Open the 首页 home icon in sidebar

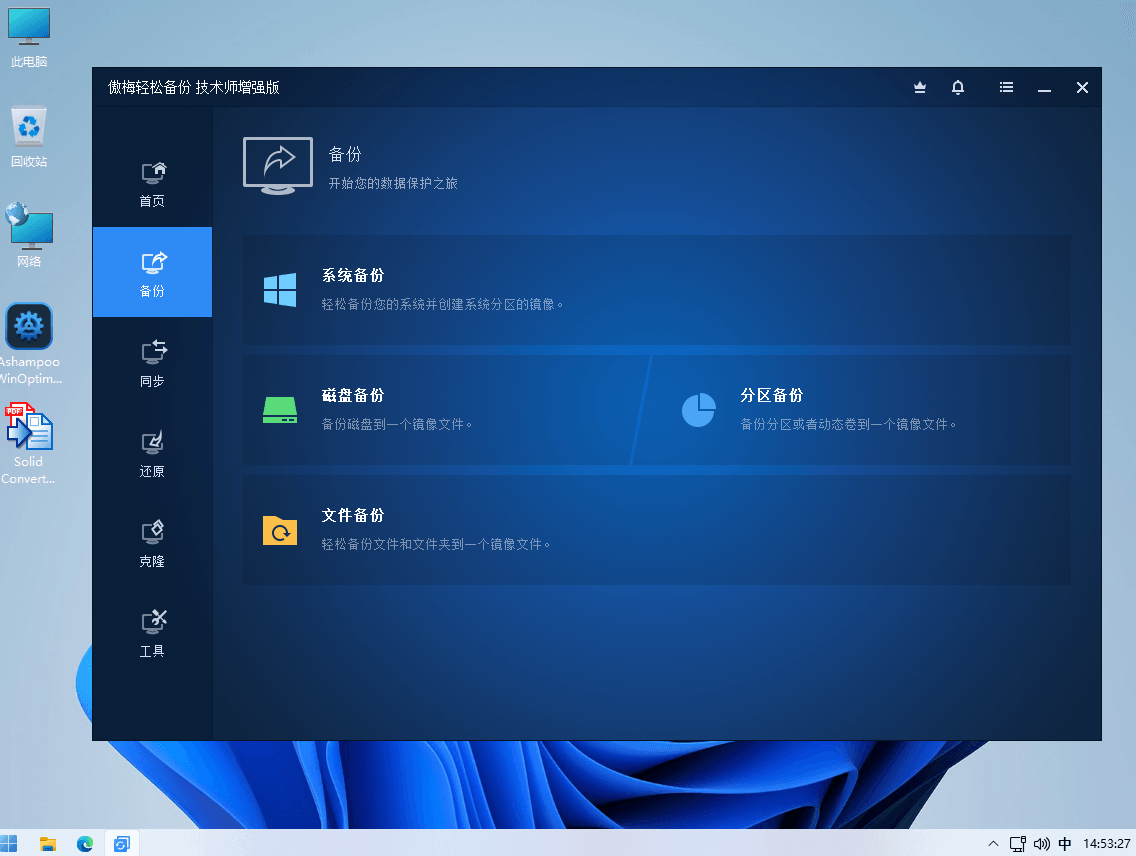153,173
